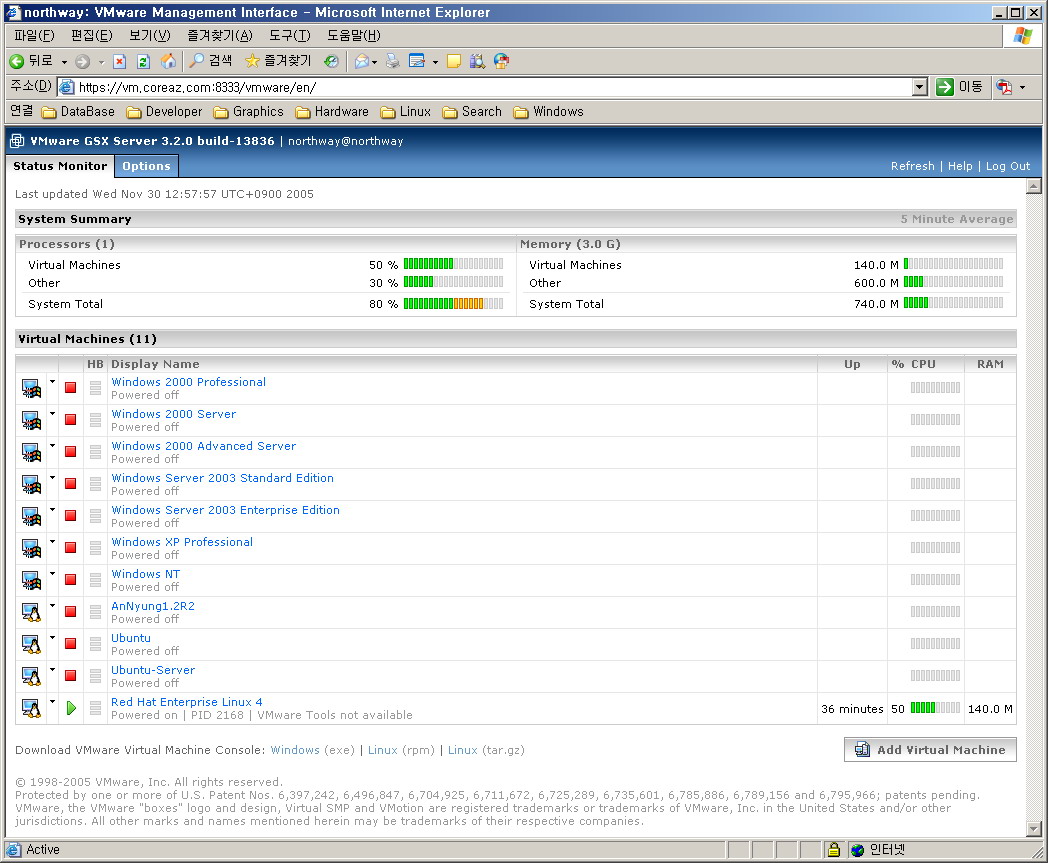The image size is (1048, 863).
Task: Expand the address bar URL dropdown
Action: (920, 87)
